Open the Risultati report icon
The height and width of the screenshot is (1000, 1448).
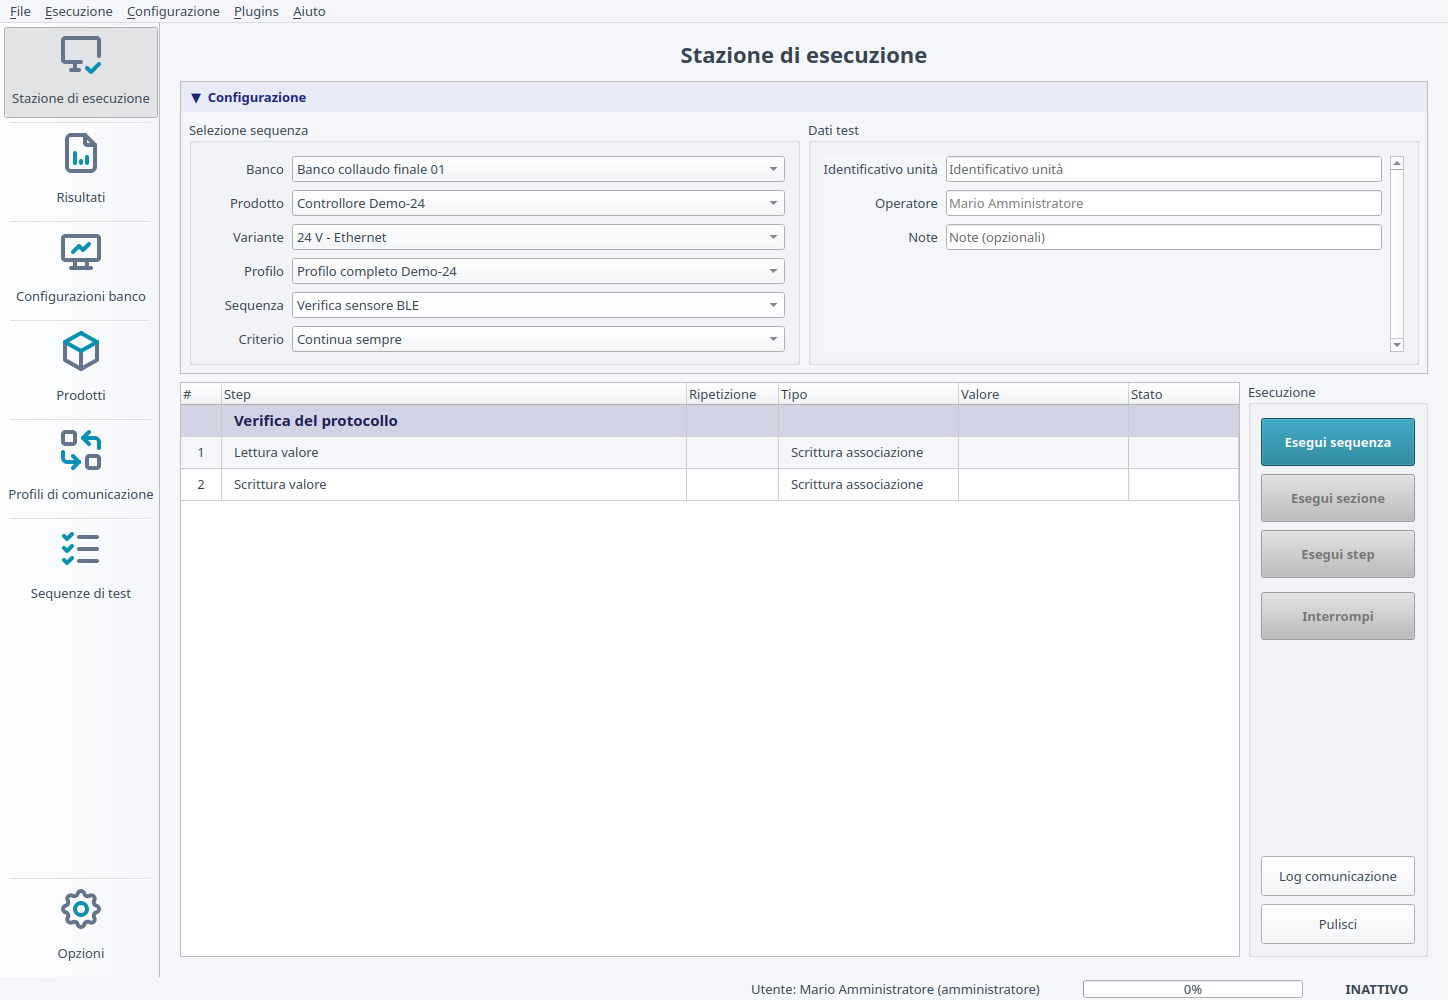tap(81, 154)
